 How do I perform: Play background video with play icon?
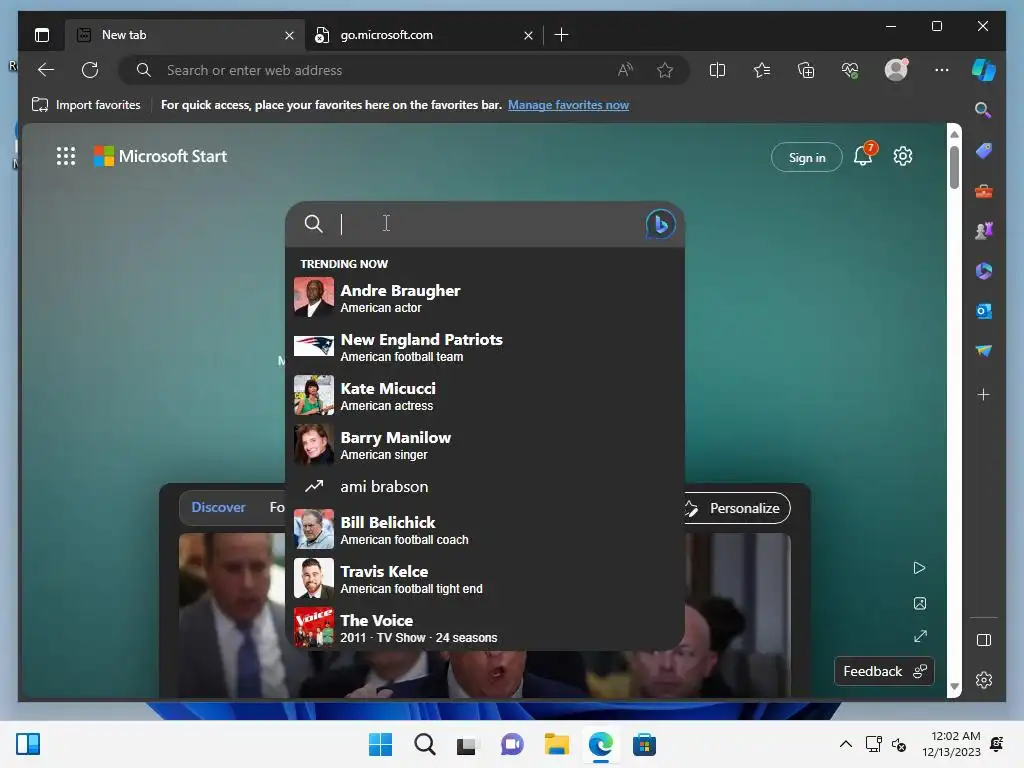point(920,568)
